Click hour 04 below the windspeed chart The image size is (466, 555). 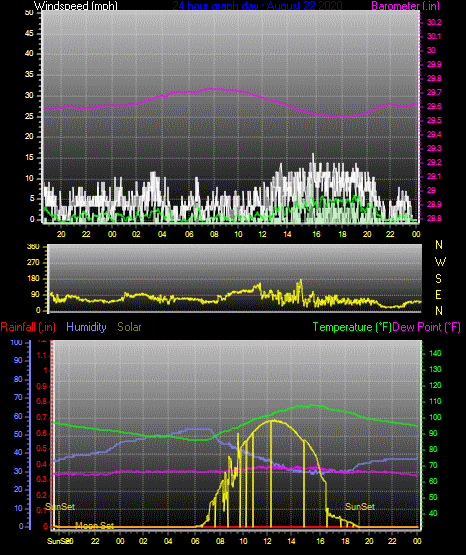(x=162, y=234)
